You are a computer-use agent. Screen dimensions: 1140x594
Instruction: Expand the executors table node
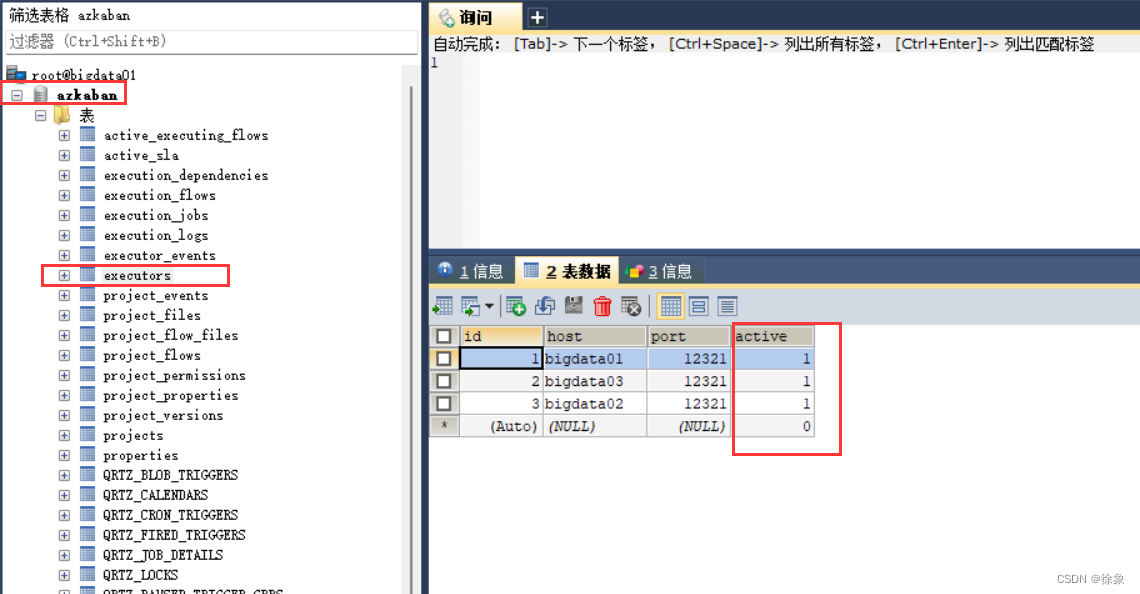tap(65, 276)
